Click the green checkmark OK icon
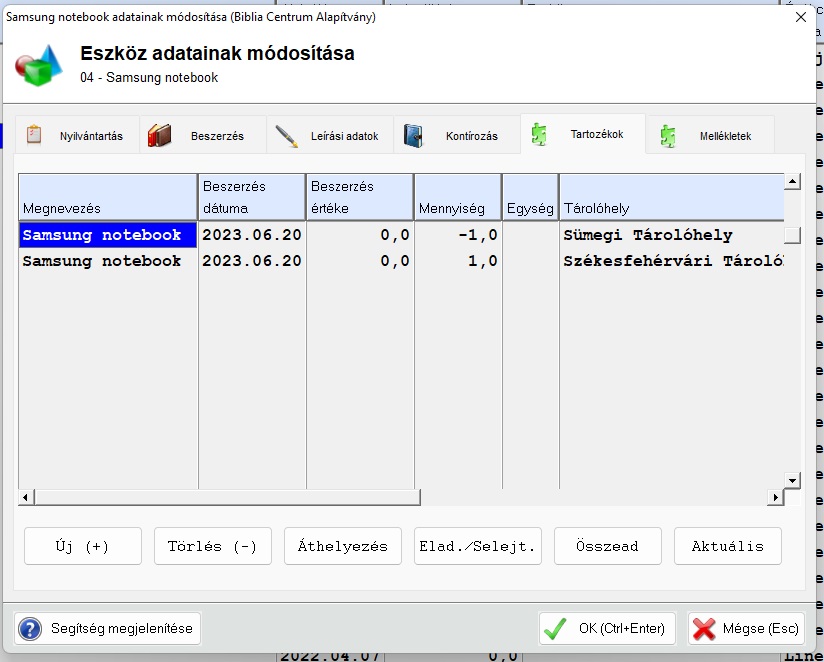This screenshot has width=824, height=662. click(x=554, y=628)
